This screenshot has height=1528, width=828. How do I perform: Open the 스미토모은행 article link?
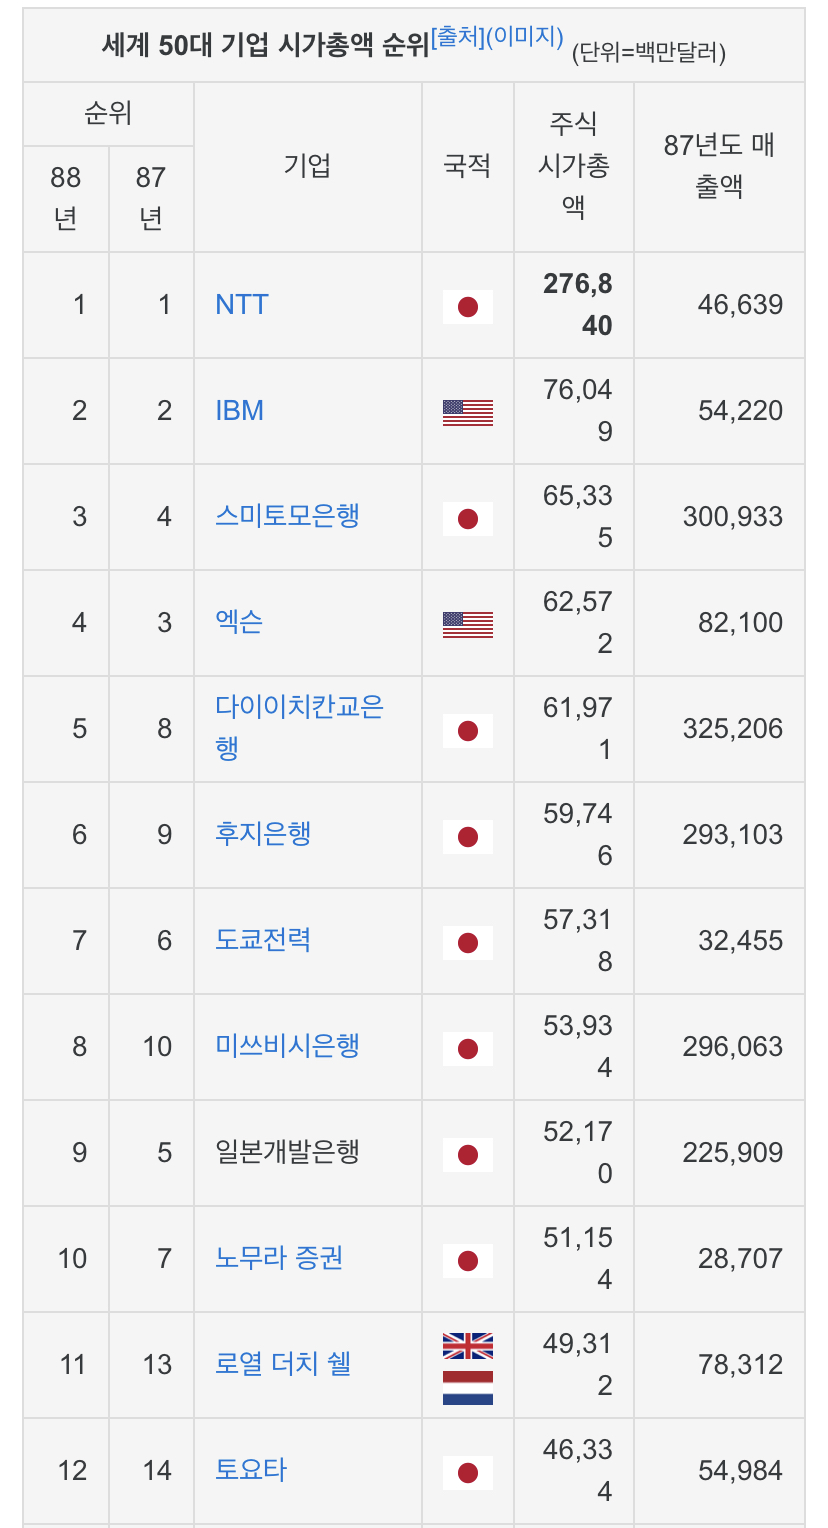point(287,516)
